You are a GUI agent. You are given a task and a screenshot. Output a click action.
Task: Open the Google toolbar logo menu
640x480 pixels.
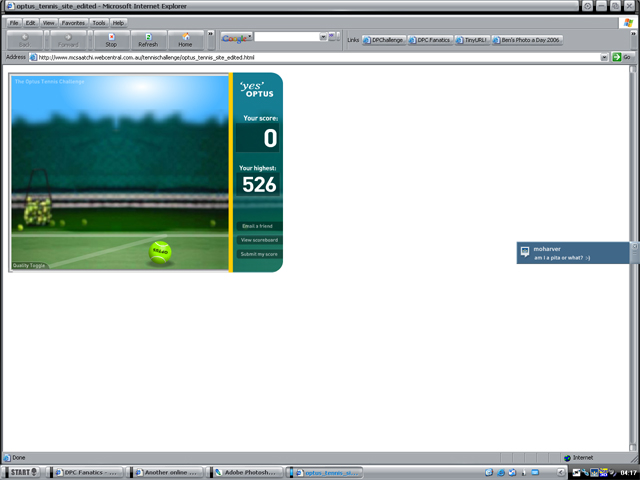pyautogui.click(x=236, y=38)
